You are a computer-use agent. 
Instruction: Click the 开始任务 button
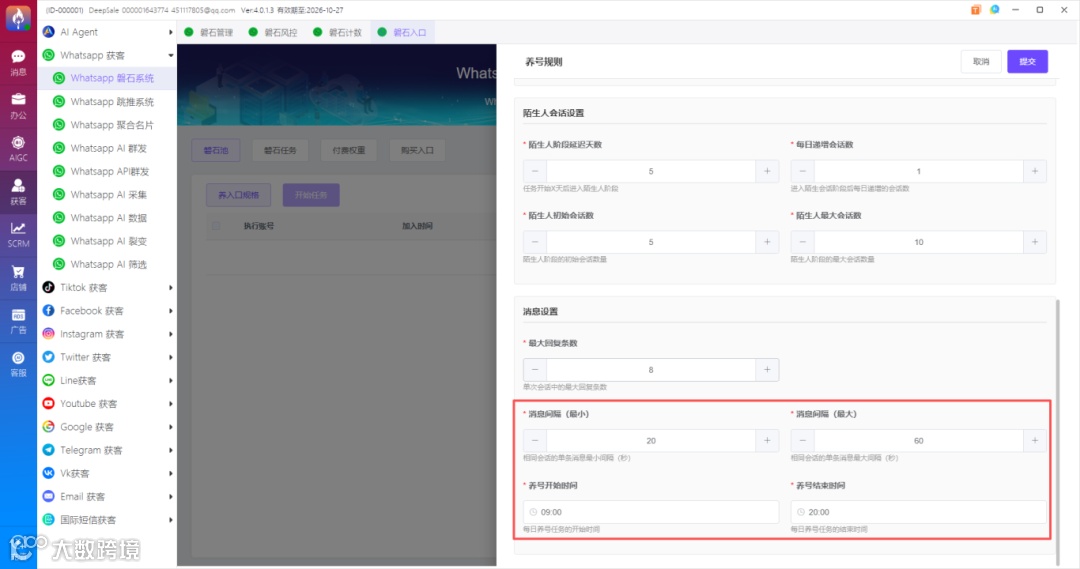coord(311,195)
